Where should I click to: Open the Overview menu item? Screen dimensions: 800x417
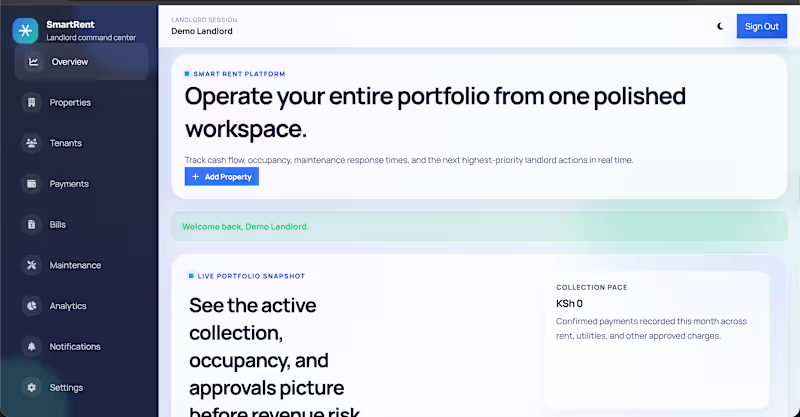click(82, 62)
